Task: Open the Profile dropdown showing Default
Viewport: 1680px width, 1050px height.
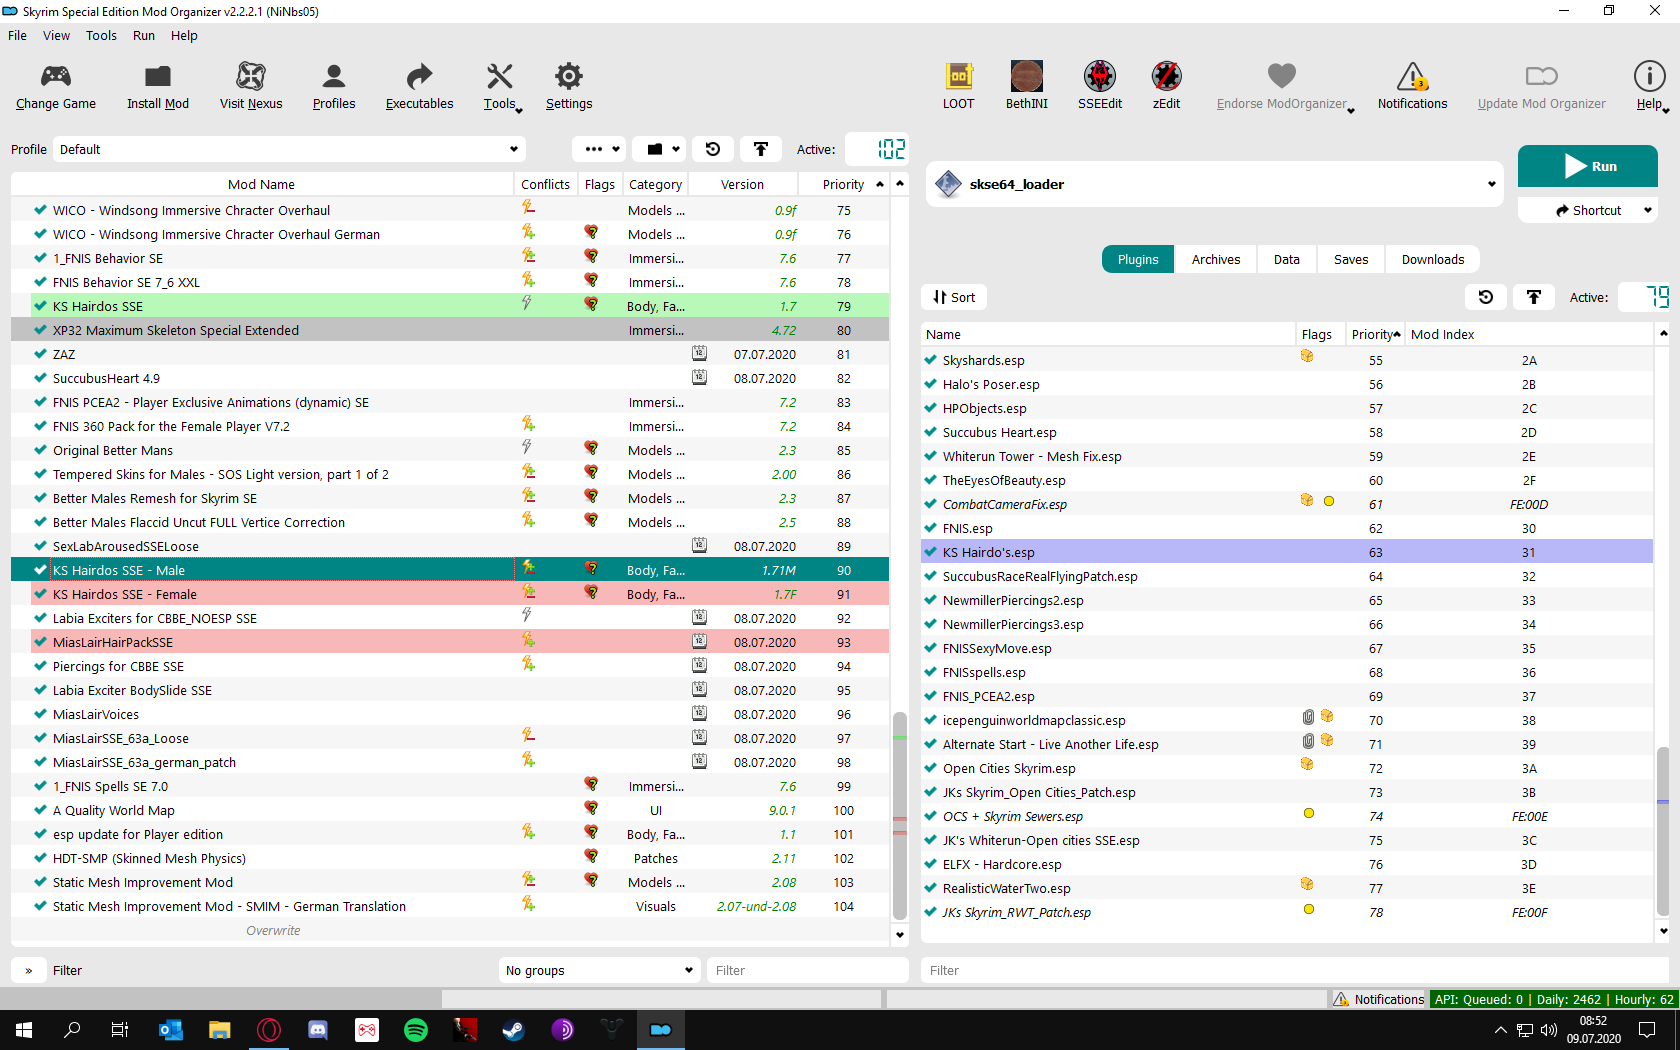Action: pyautogui.click(x=289, y=149)
